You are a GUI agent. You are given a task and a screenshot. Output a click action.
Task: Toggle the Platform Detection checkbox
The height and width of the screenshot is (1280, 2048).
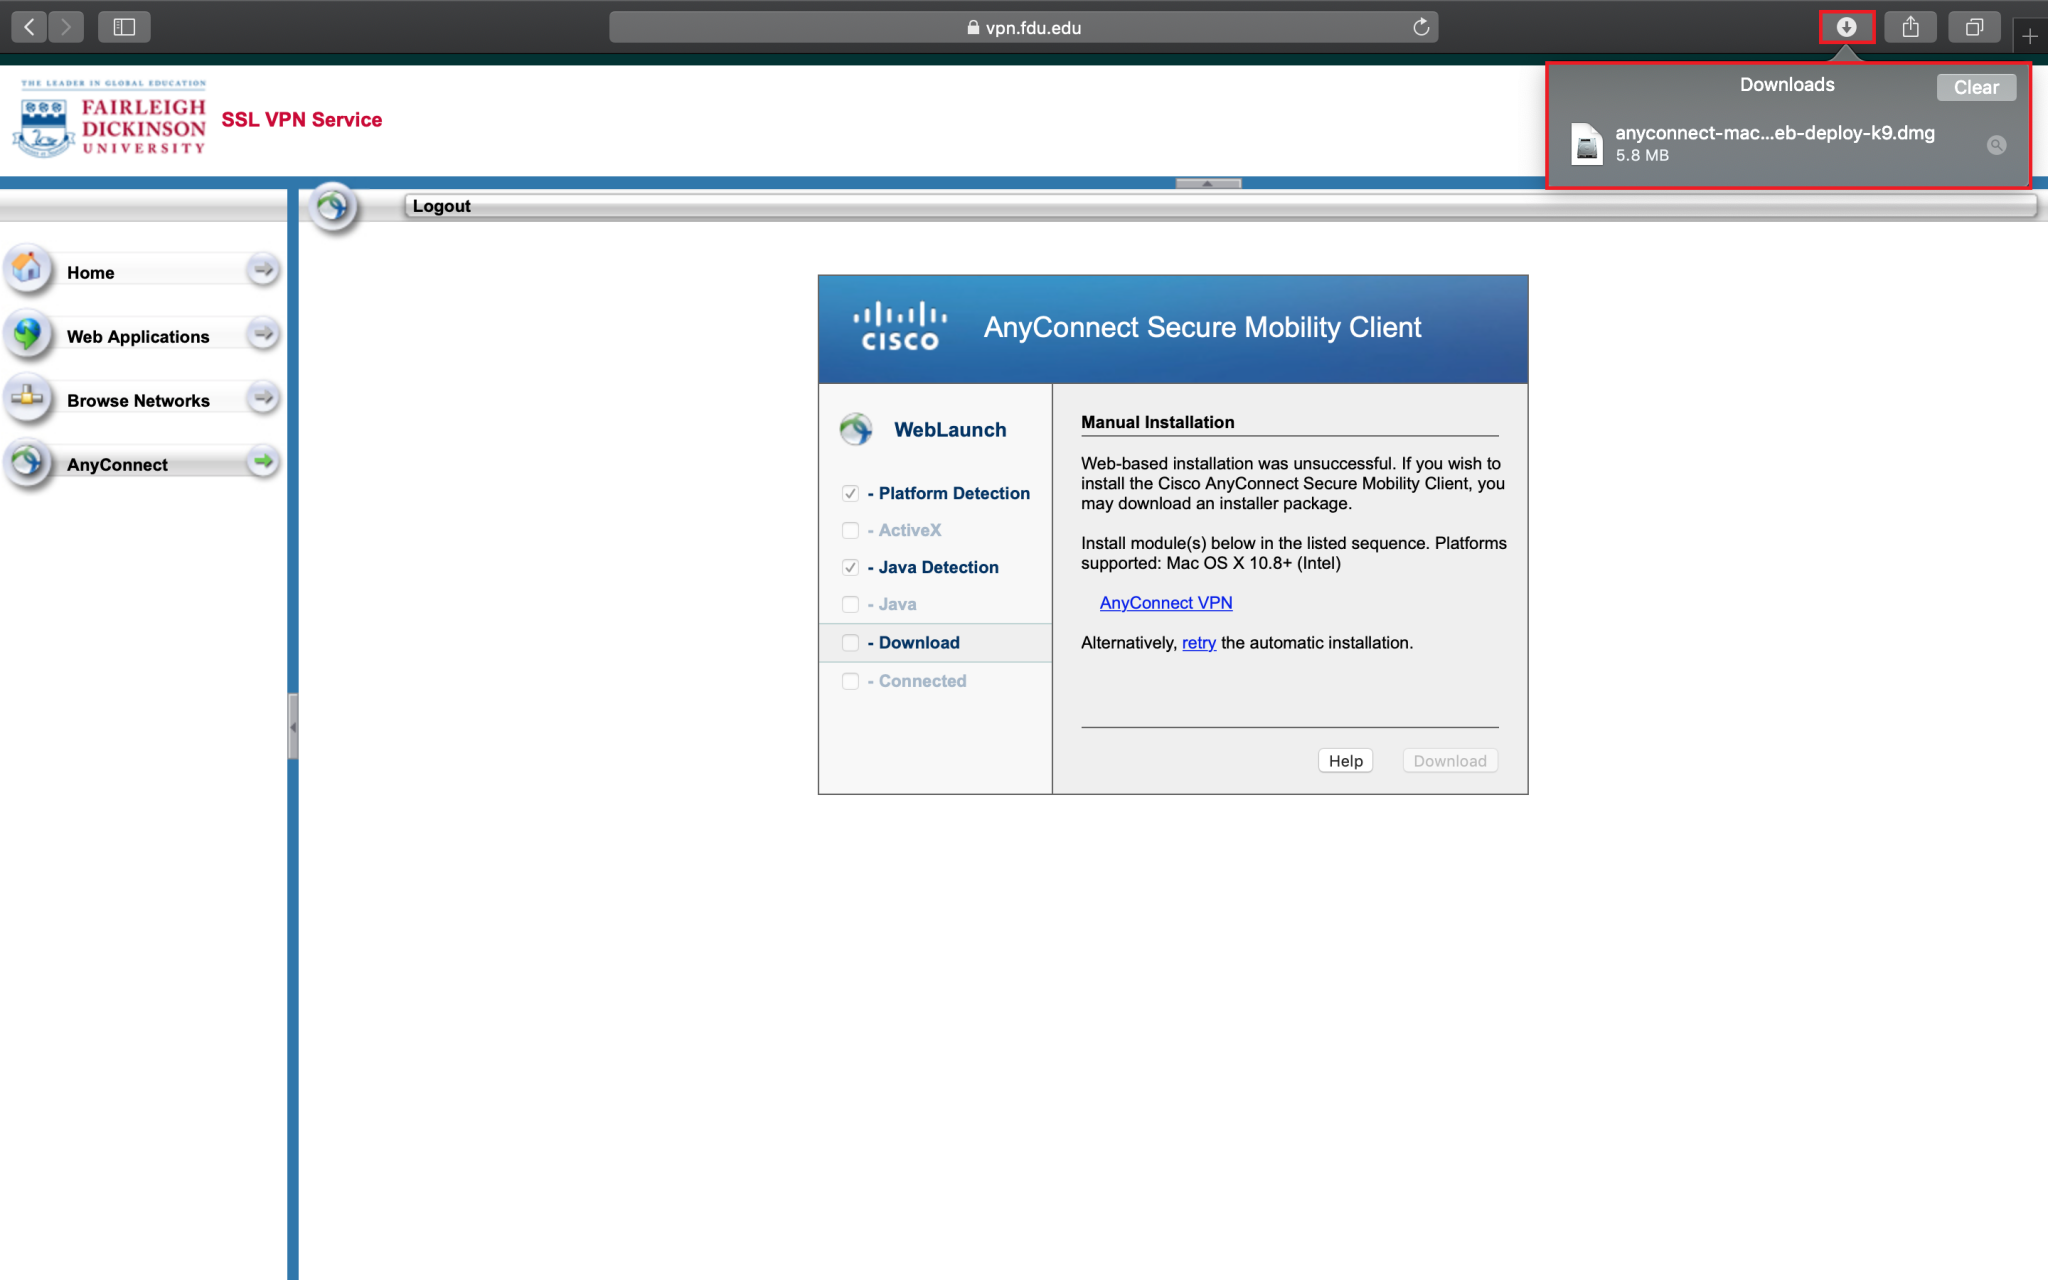click(850, 493)
